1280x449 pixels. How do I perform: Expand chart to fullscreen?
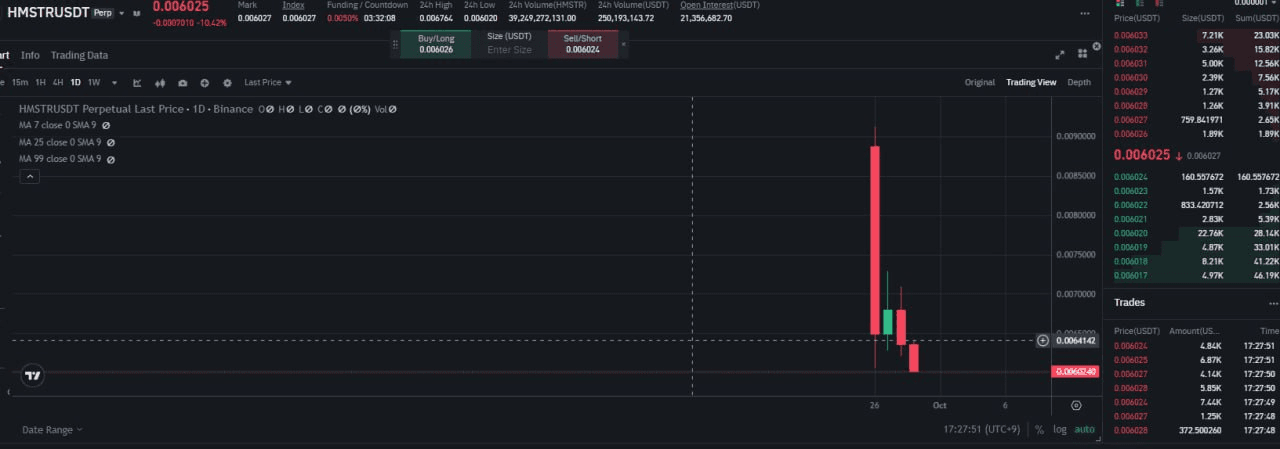tap(1060, 55)
